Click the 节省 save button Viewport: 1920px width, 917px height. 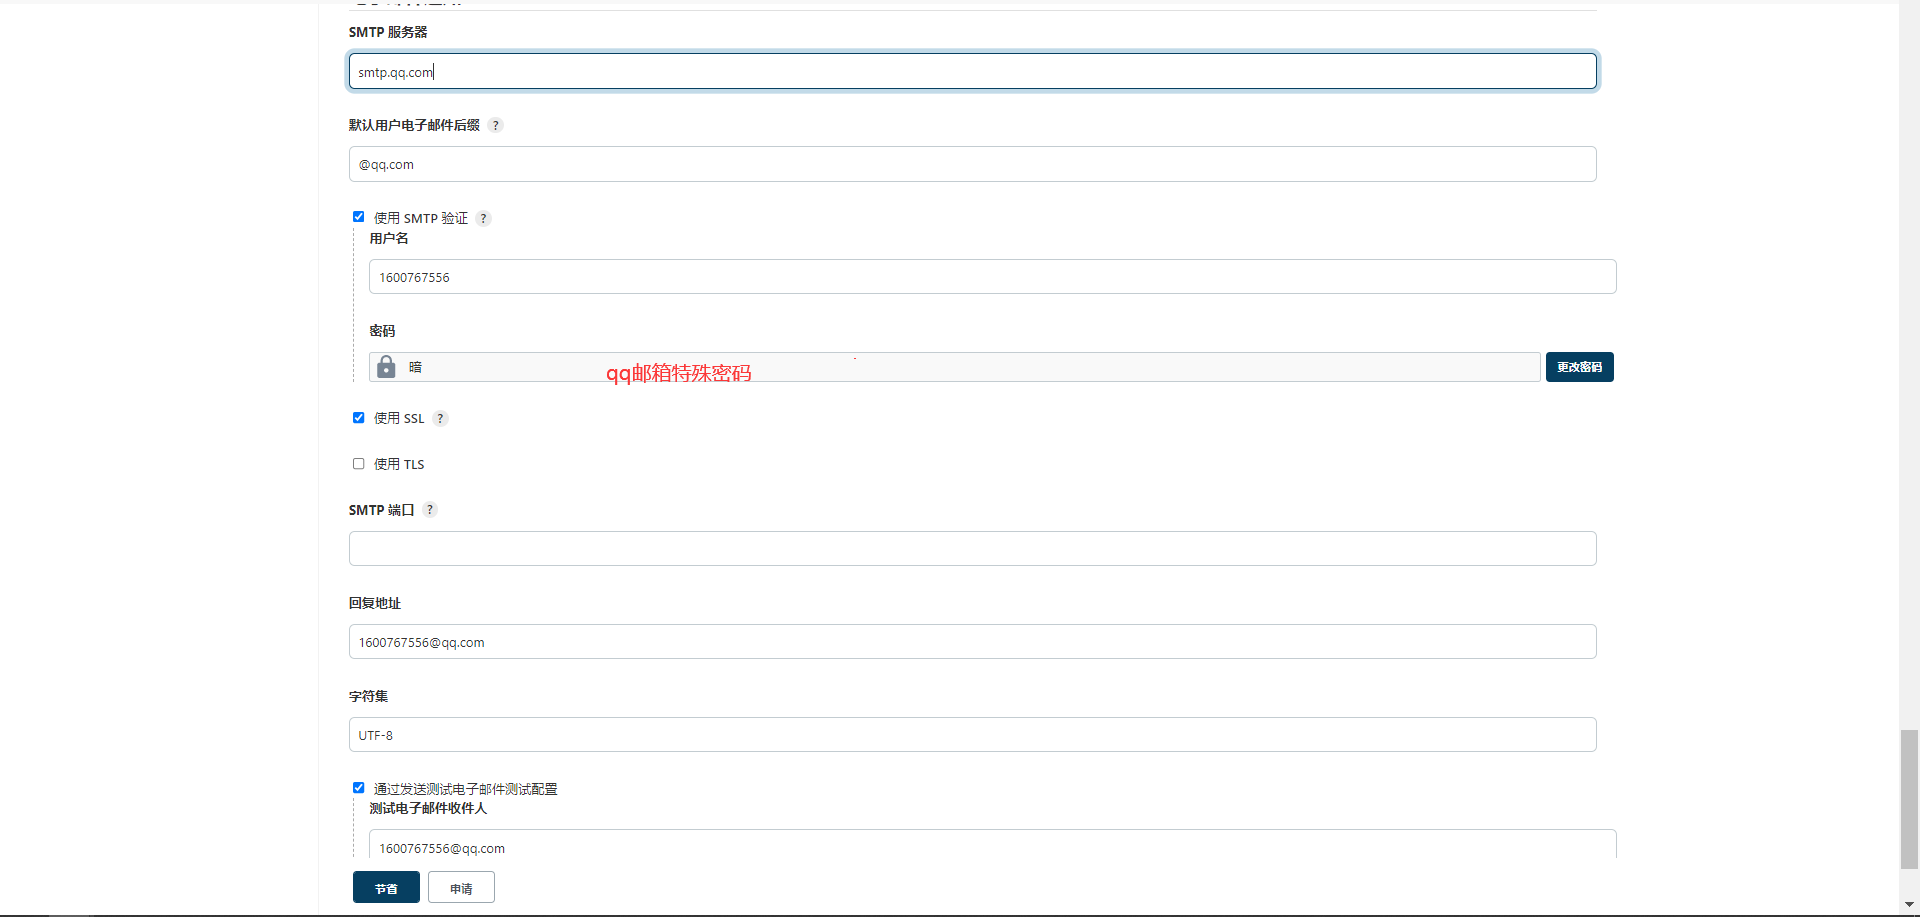click(386, 887)
